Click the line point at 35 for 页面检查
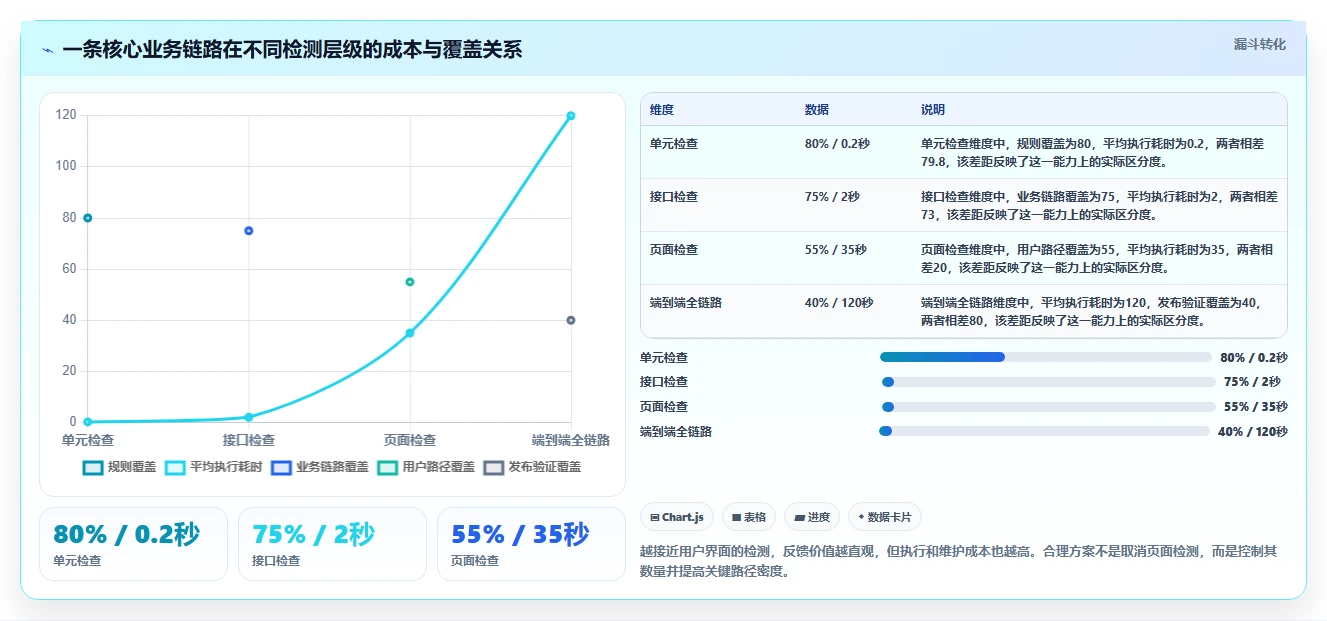1327x621 pixels. click(410, 333)
